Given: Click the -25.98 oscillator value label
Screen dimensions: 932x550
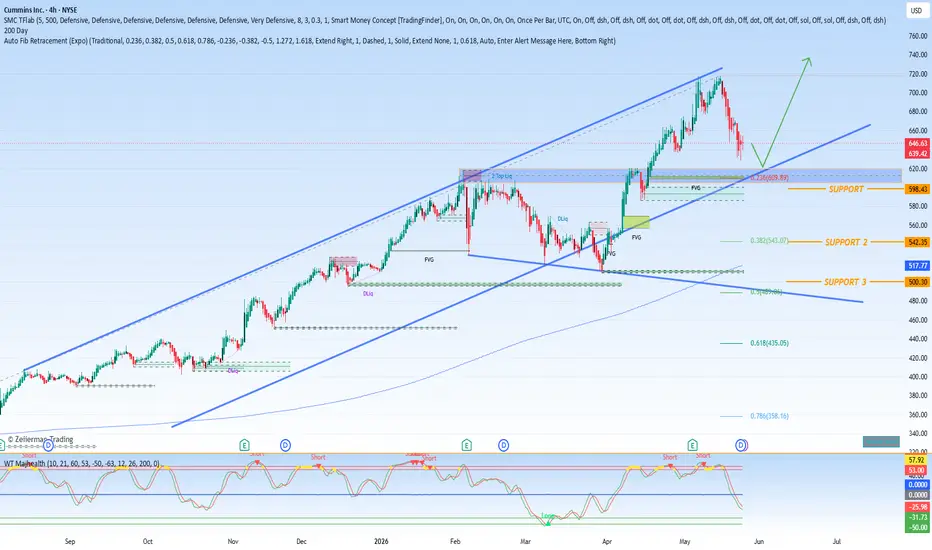Looking at the screenshot, I should coord(917,507).
